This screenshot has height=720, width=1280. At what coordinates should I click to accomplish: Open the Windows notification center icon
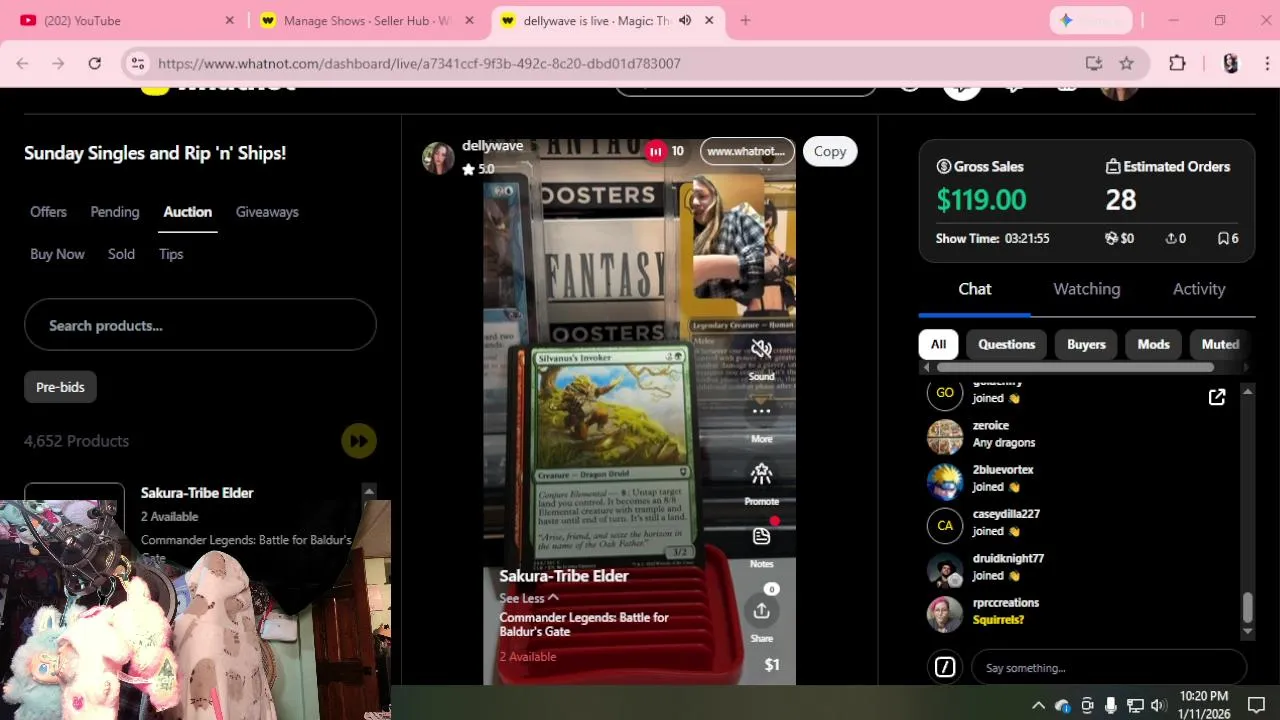pos(1256,705)
